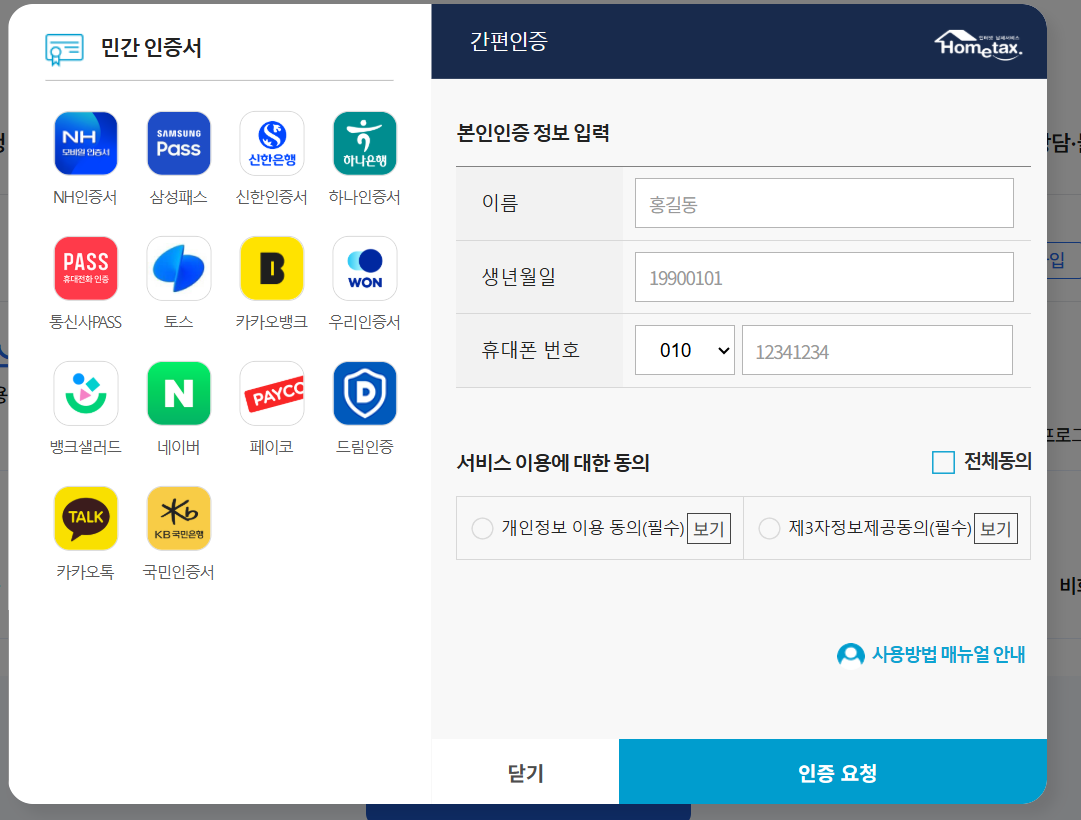Viewport: 1081px width, 820px height.
Task: Click the 닫기 close button
Action: tap(525, 772)
